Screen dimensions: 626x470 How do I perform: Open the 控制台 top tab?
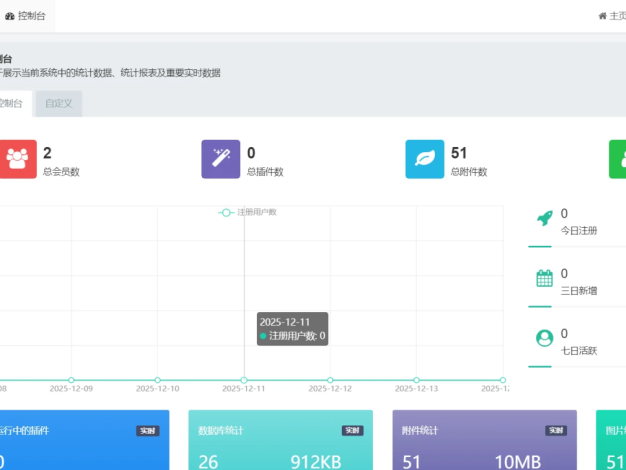(26, 16)
